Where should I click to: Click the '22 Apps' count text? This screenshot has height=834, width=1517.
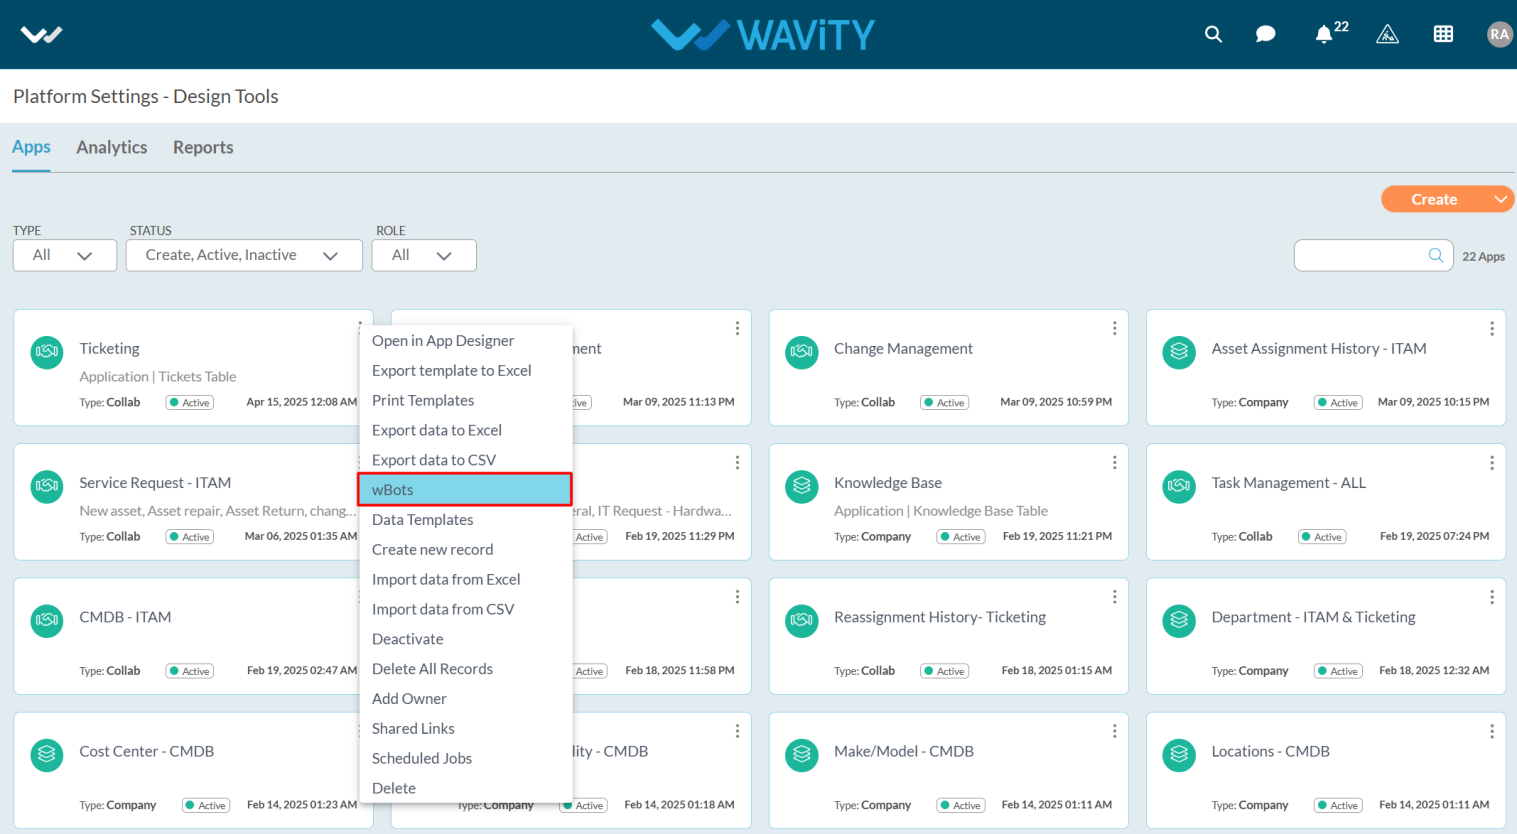click(x=1483, y=257)
